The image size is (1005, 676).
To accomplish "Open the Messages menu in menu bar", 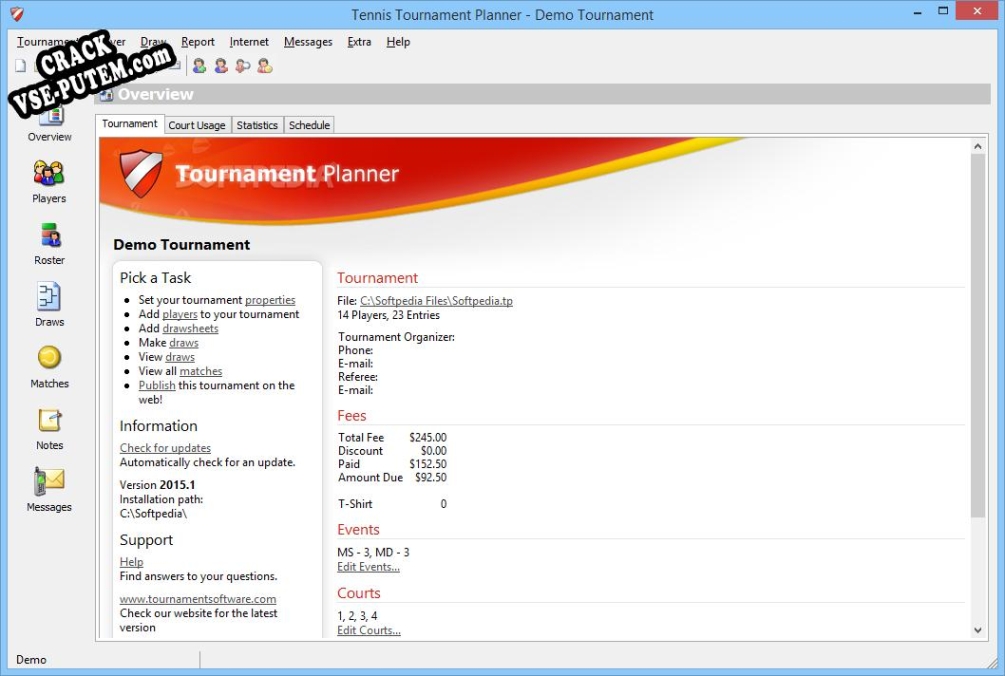I will 308,42.
